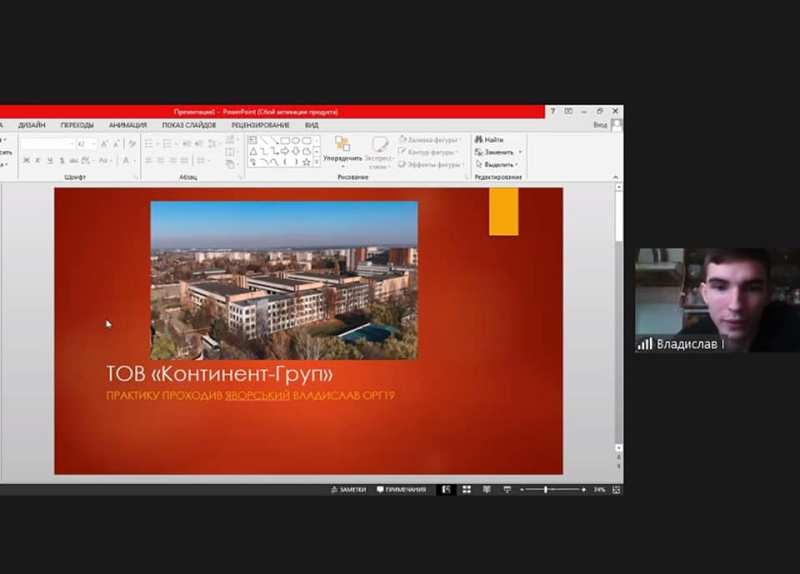Open PowerPoint help question mark
The height and width of the screenshot is (574, 800).
click(553, 111)
